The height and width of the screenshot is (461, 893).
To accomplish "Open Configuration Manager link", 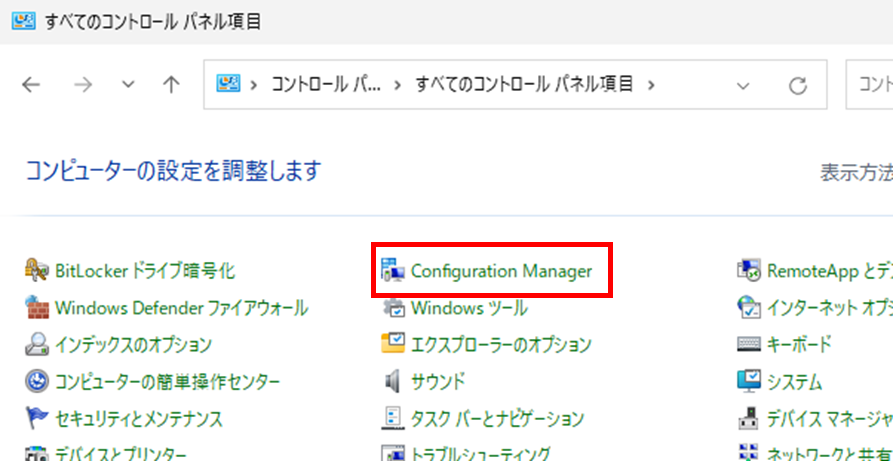I will point(502,271).
